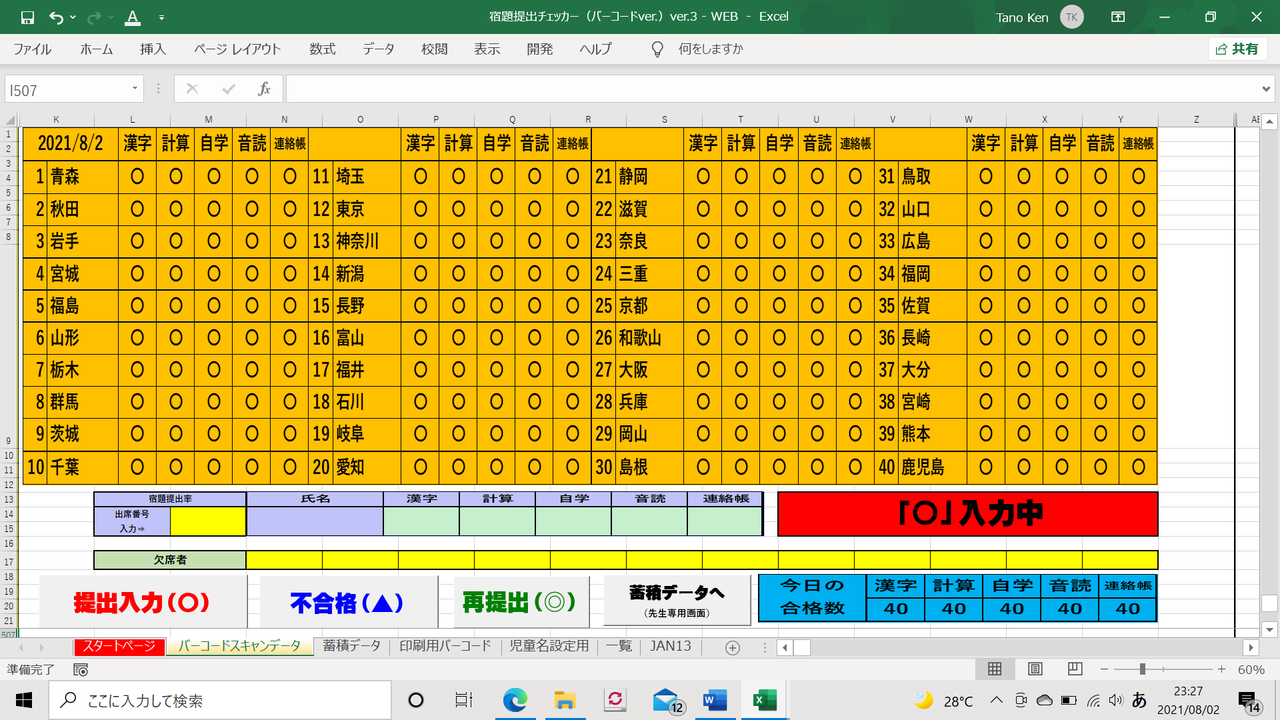Open the Tano Ken account avatar

click(x=1071, y=17)
